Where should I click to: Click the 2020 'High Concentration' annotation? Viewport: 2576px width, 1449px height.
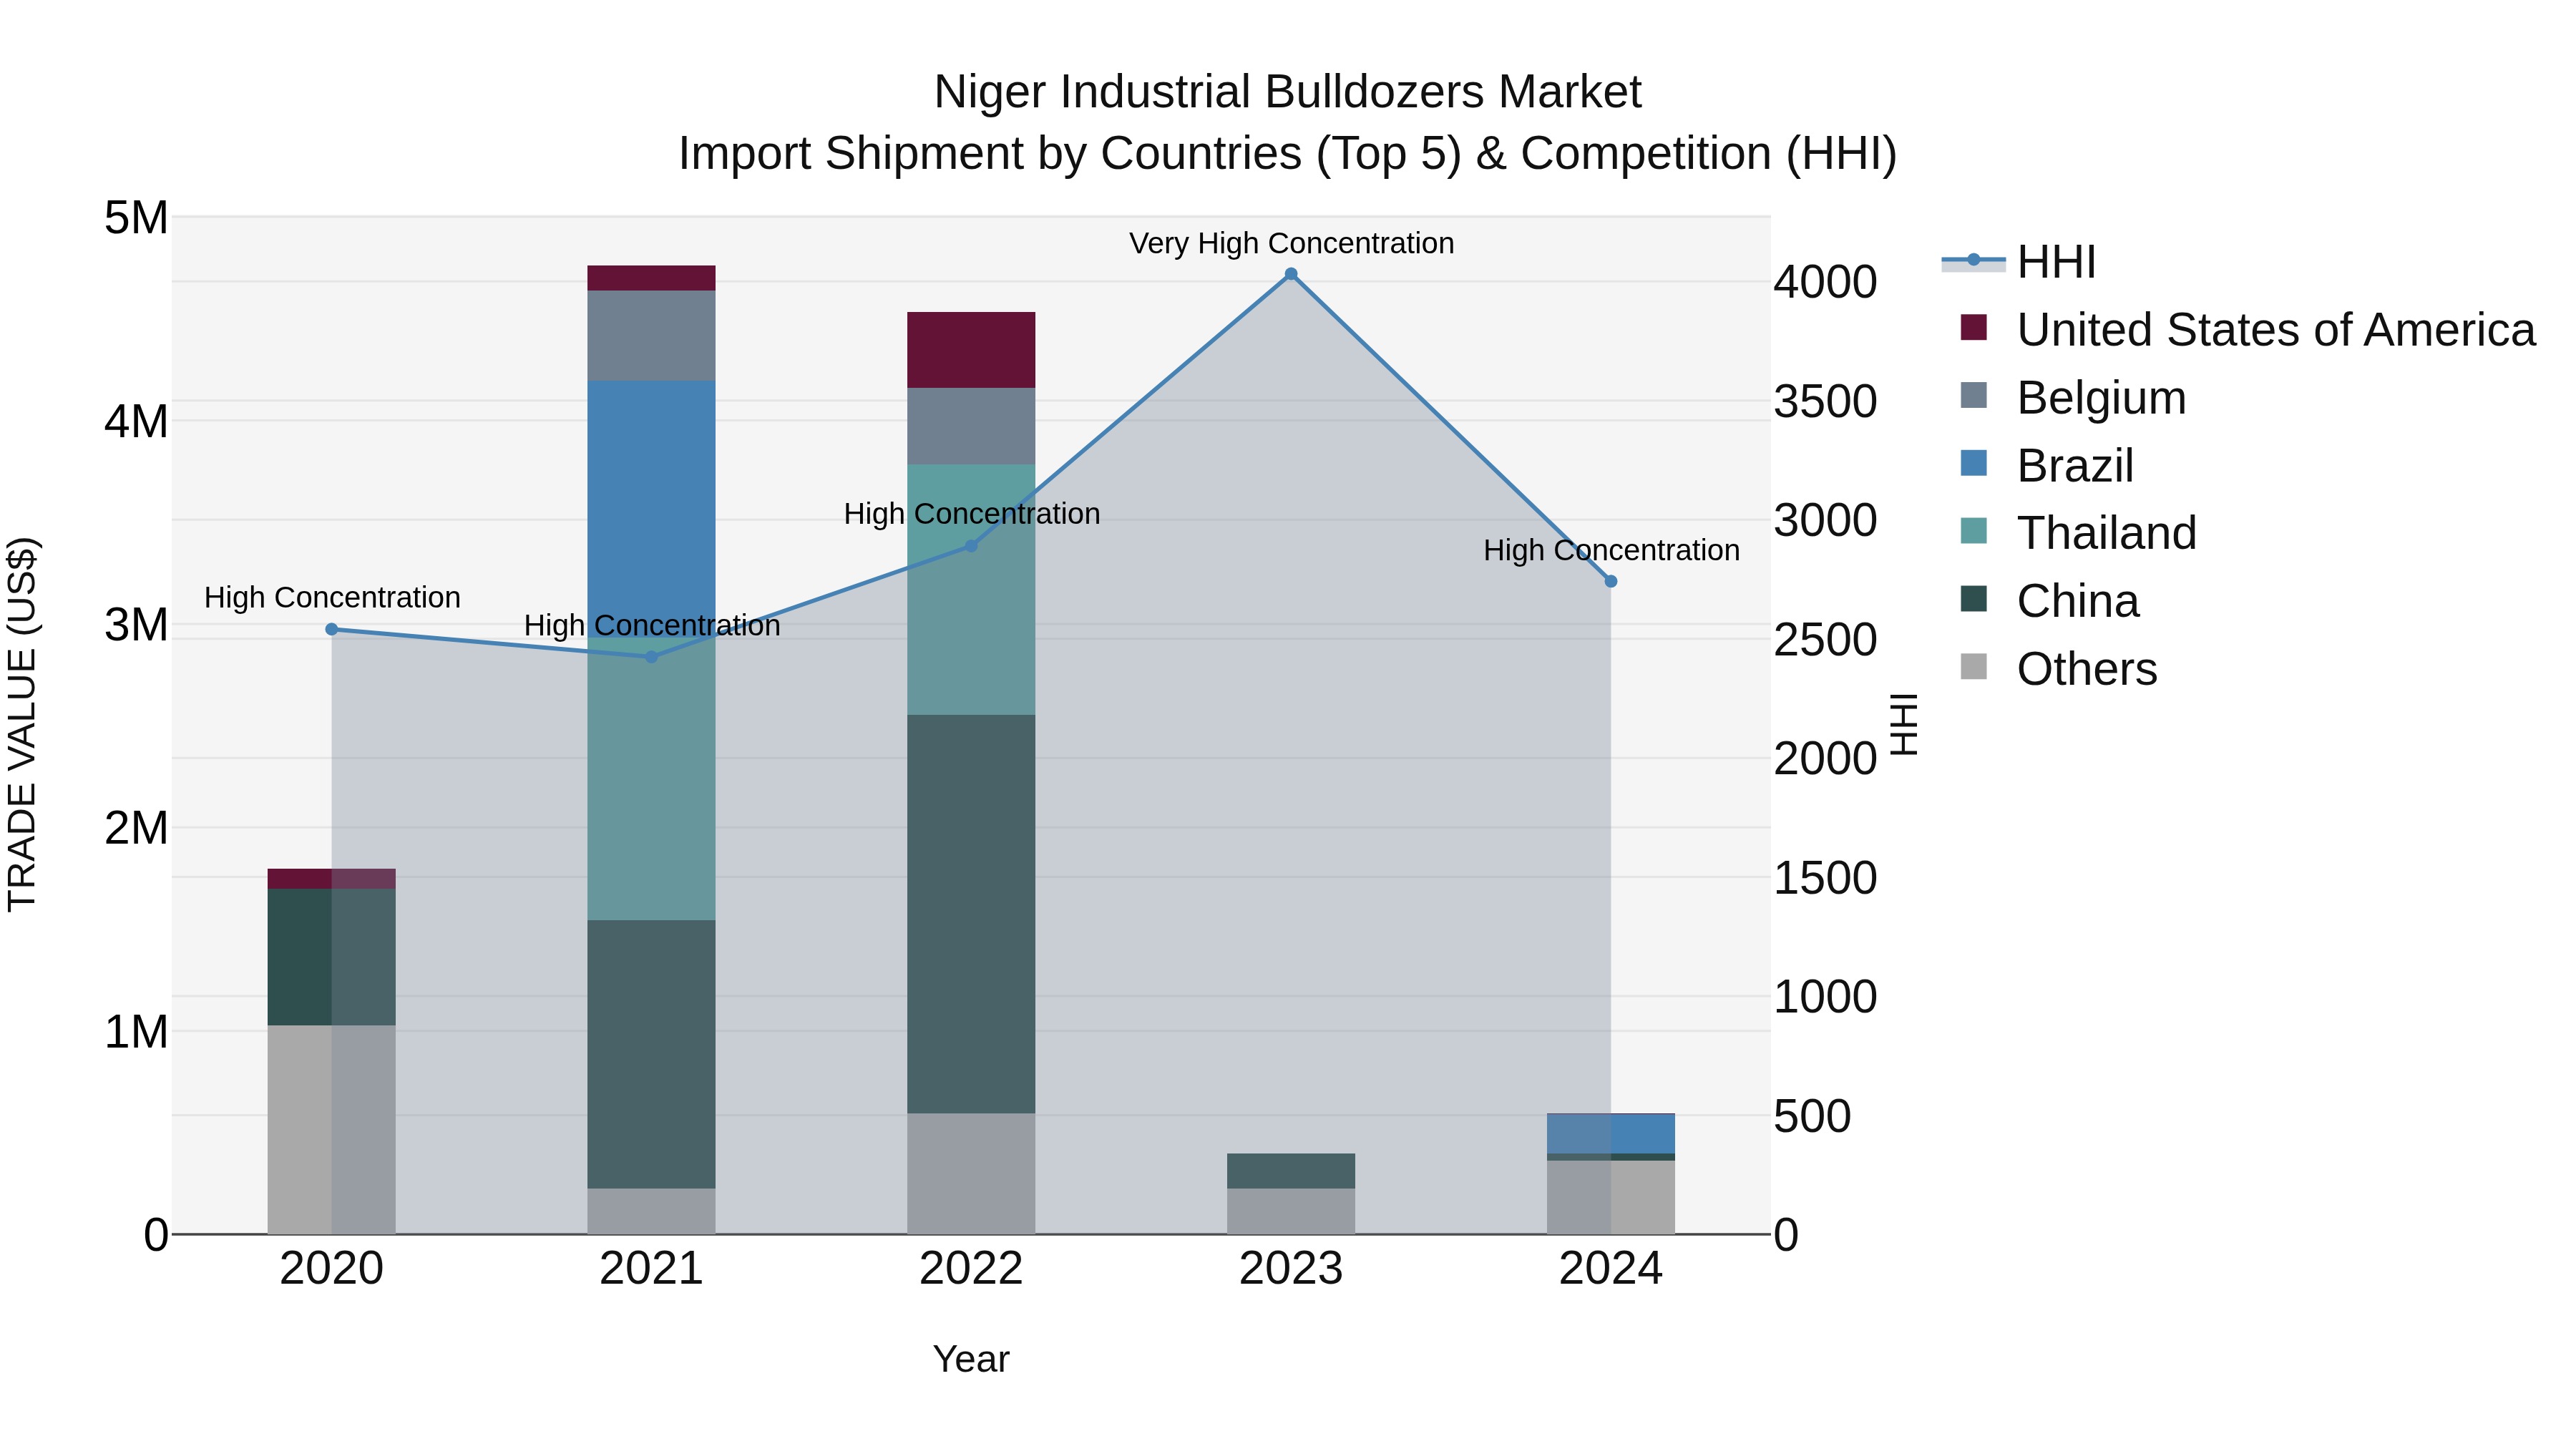click(332, 597)
